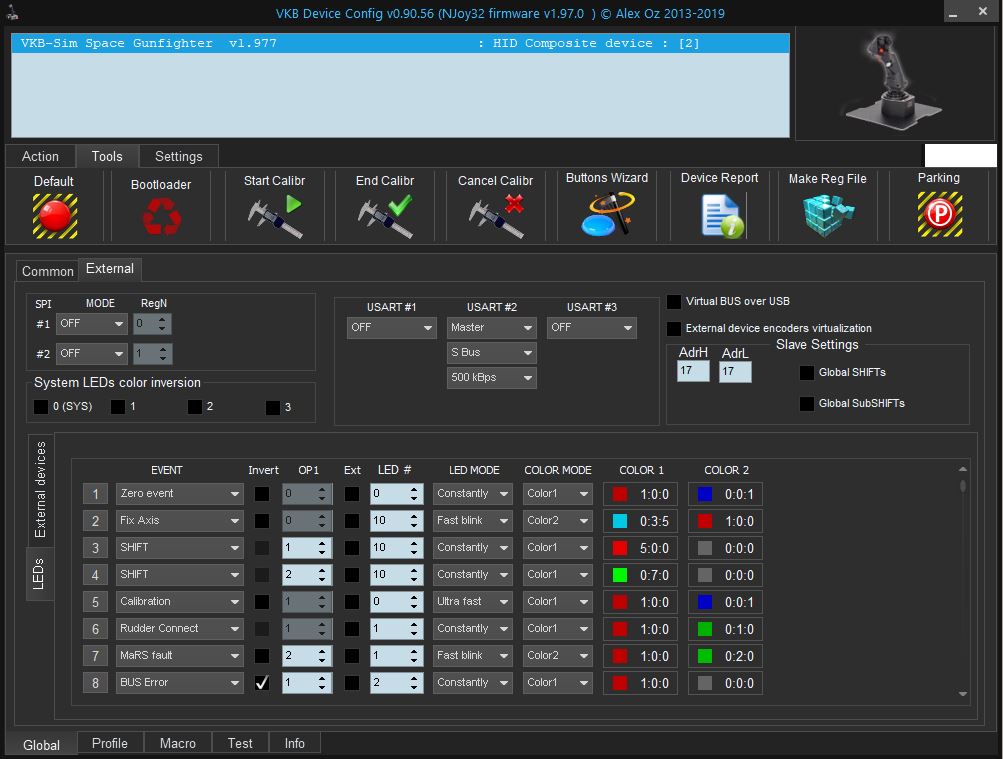Switch to the Action tab

40,156
